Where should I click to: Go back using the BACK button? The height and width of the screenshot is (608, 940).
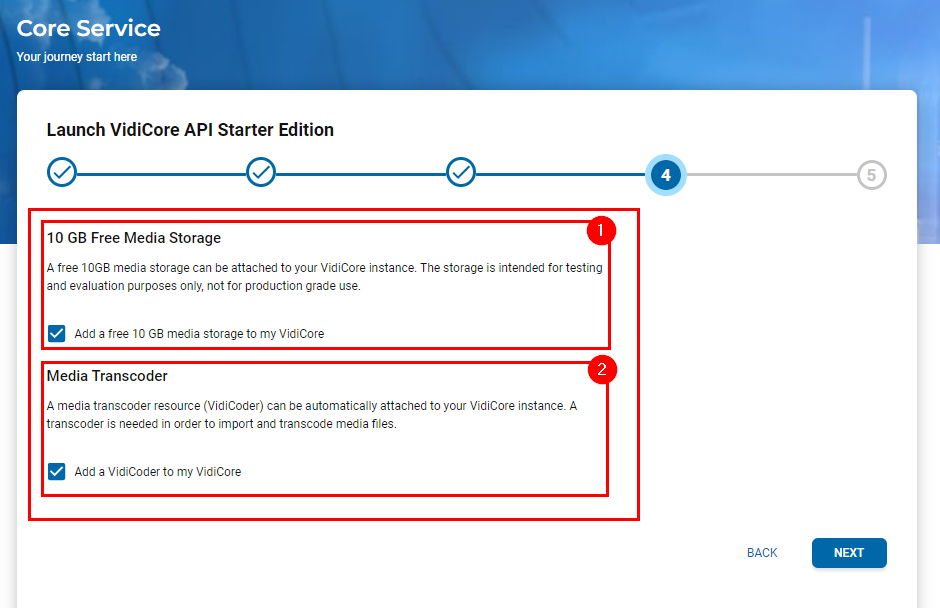762,553
